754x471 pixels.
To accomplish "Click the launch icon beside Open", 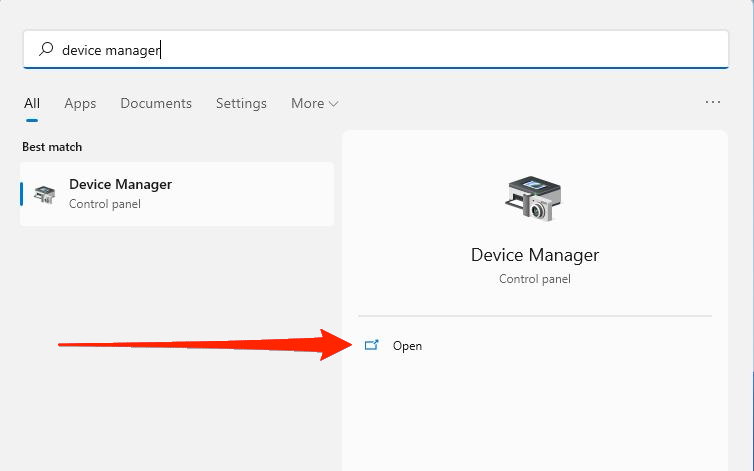I will coord(372,346).
